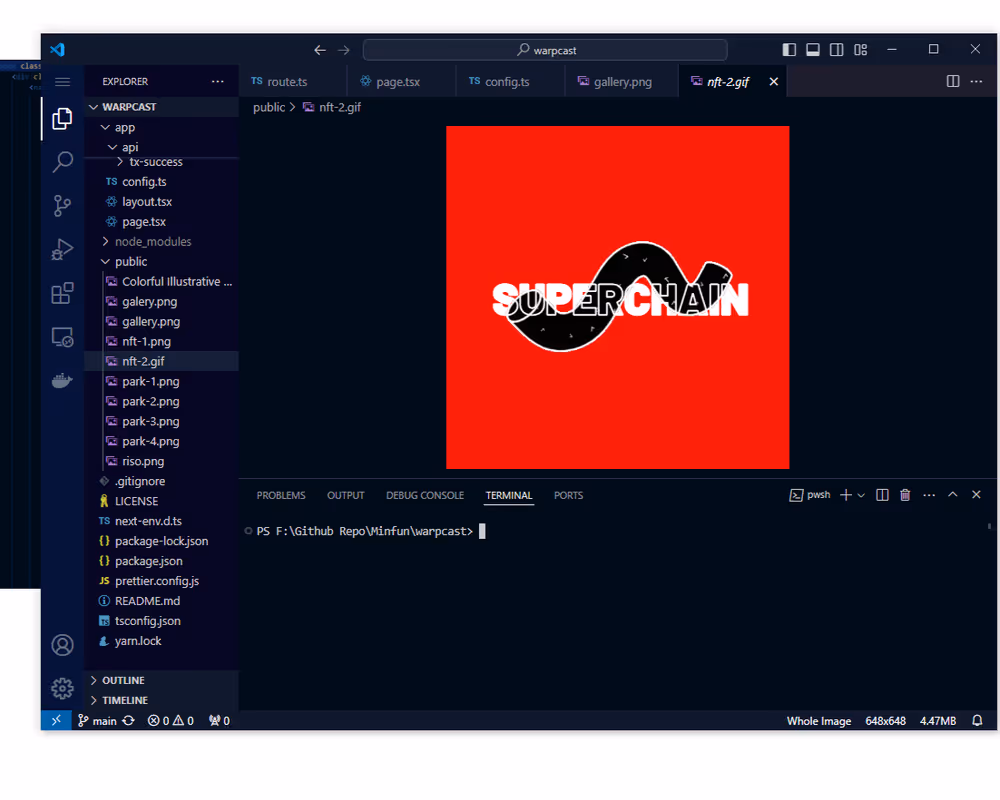This screenshot has width=1000, height=800.
Task: Toggle the panel visibility layout button
Action: (813, 50)
